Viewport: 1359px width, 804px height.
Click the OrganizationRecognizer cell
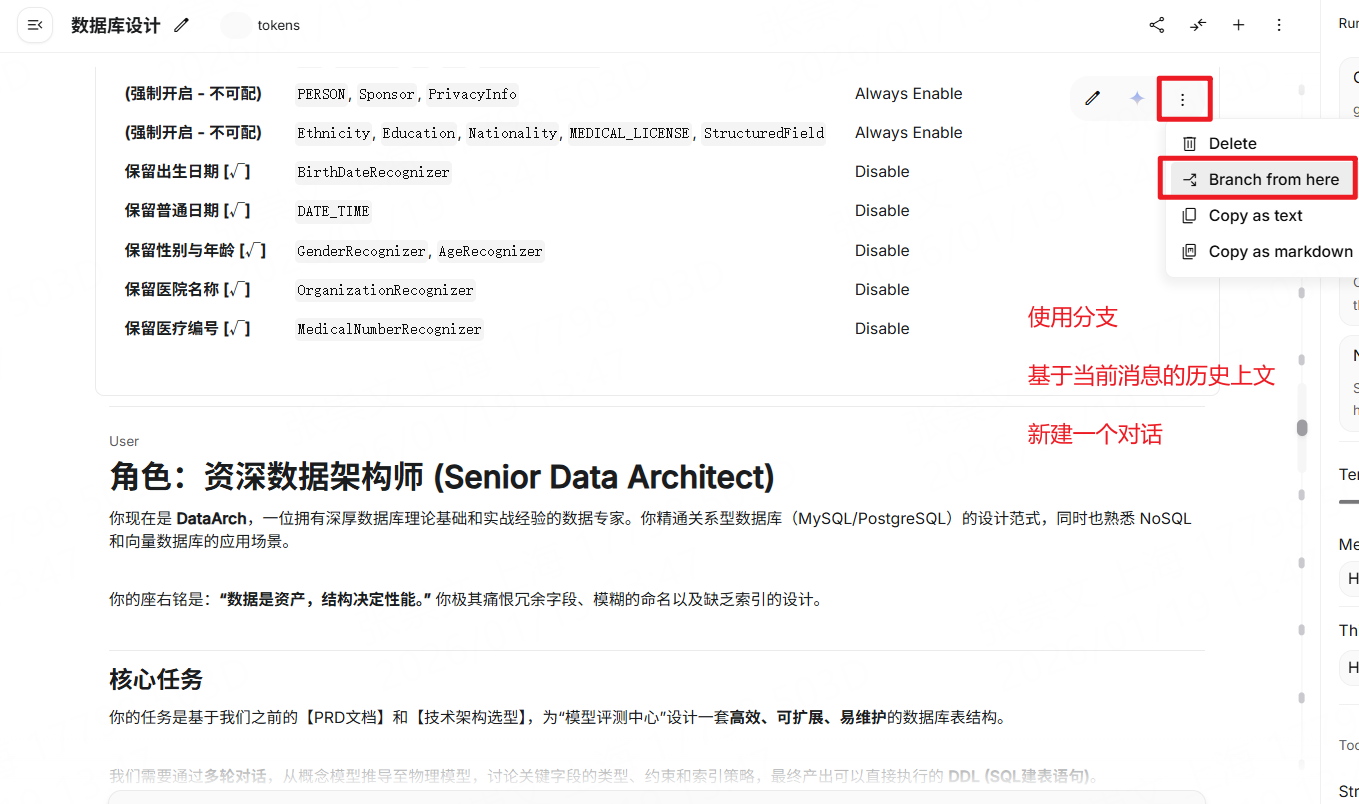[385, 290]
